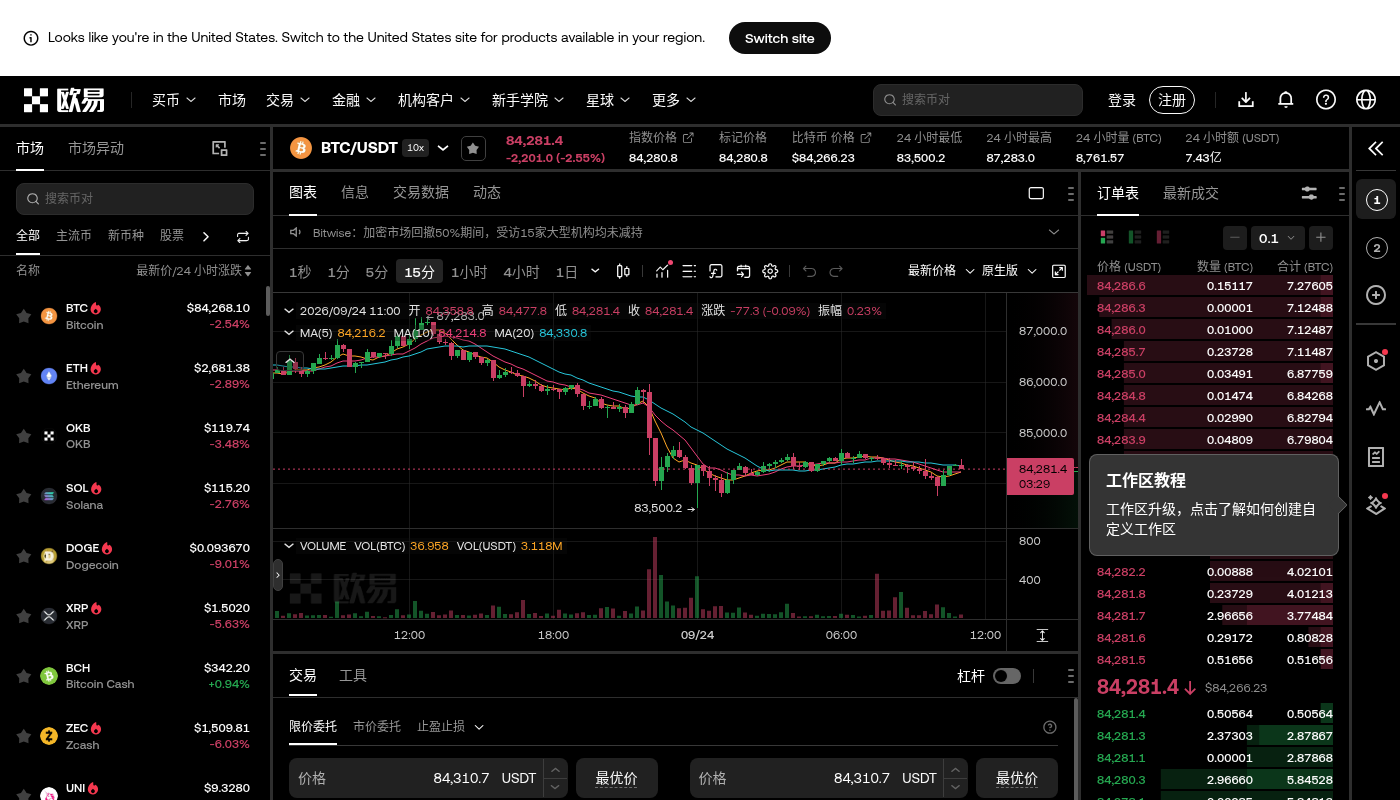Click the market panel 搜索币对 search box
This screenshot has width=1400, height=800.
click(x=135, y=198)
